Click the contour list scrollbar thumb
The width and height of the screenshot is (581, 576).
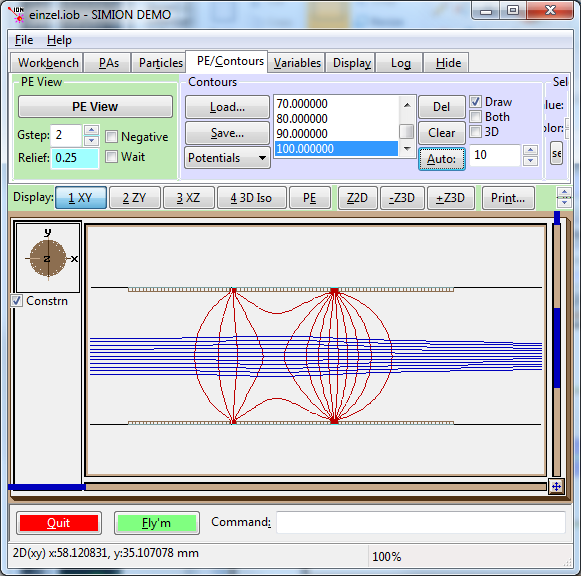tap(407, 131)
